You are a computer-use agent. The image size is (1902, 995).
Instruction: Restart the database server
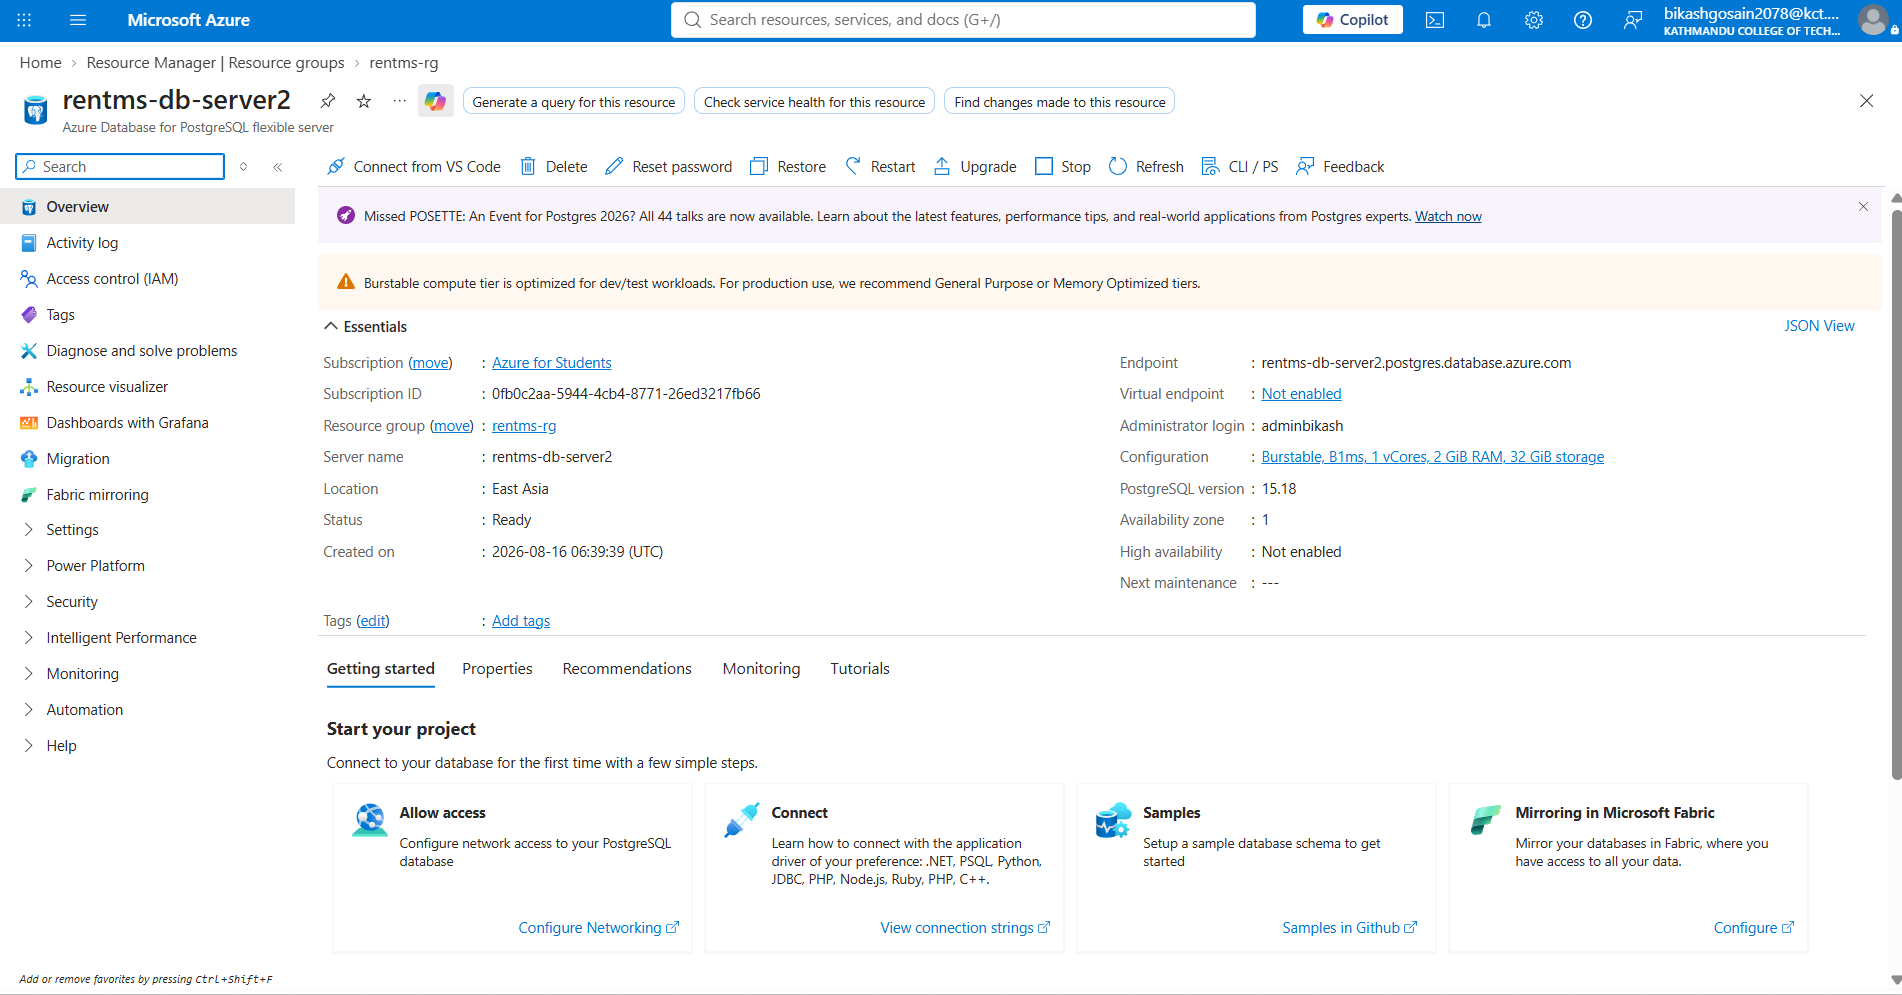click(x=880, y=167)
